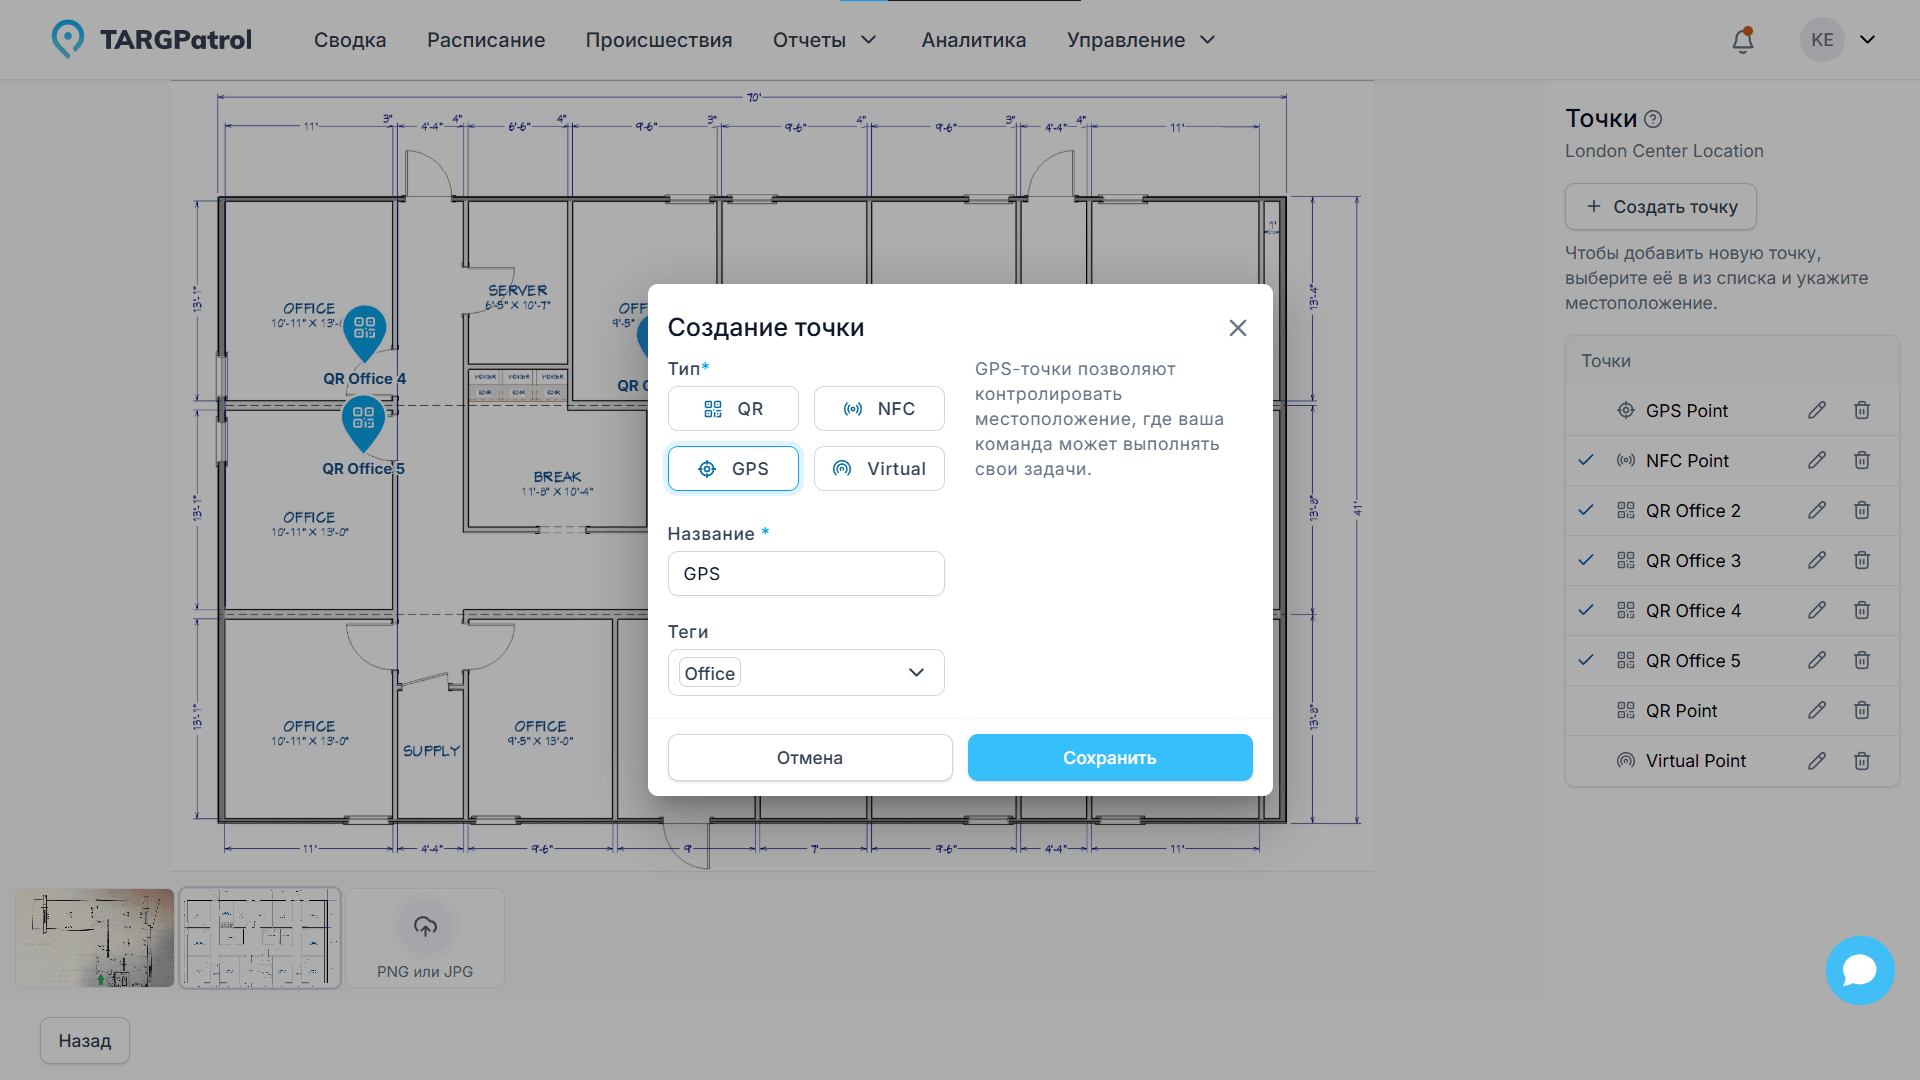Open the Происшествия page
1920x1080 pixels.
658,40
